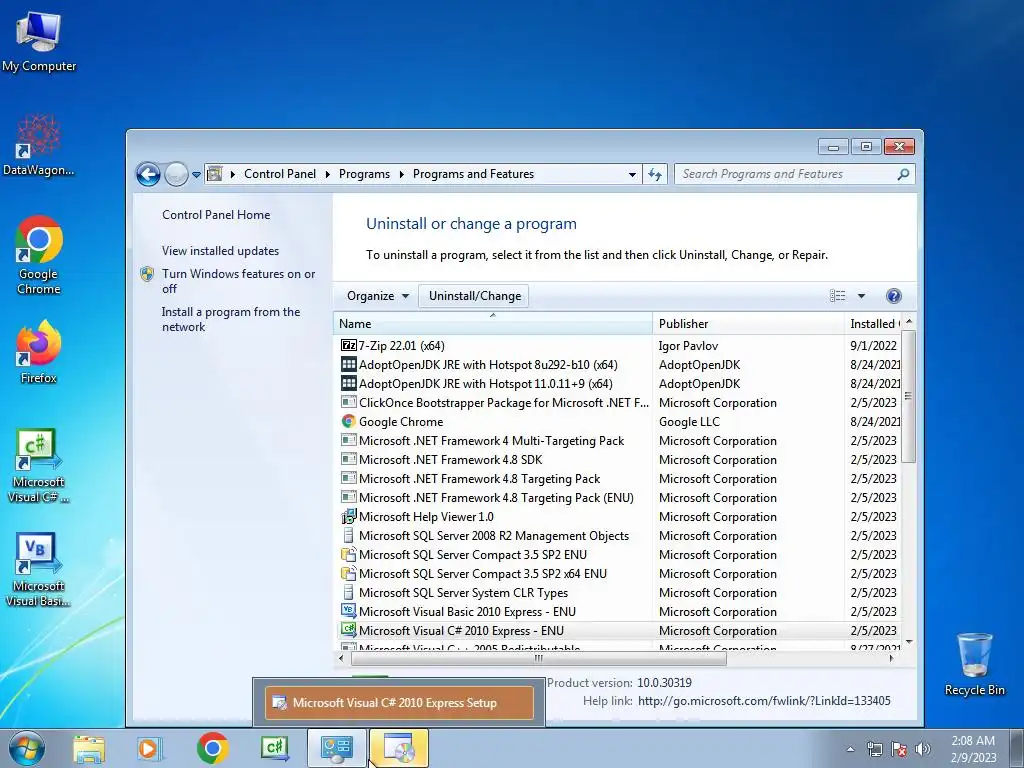This screenshot has height=768, width=1024.
Task: Click the Action Center flag icon
Action: click(899, 750)
